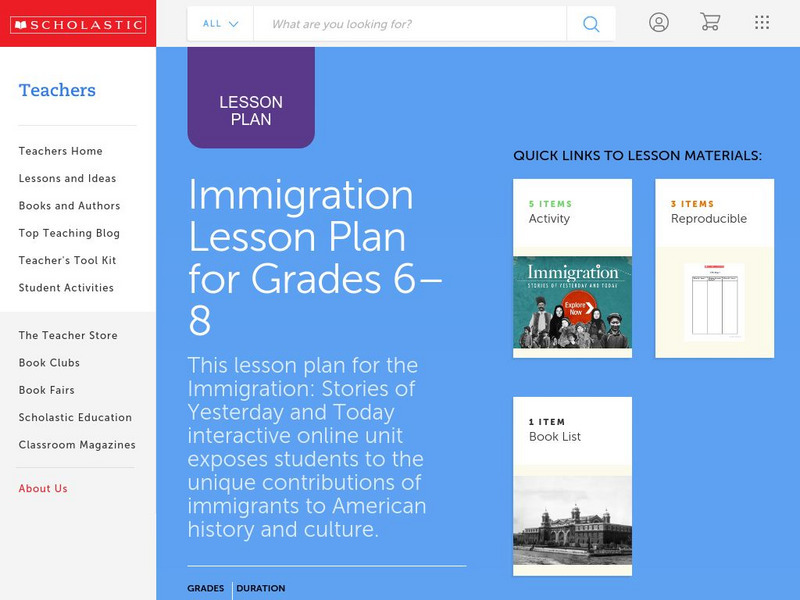Image resolution: width=800 pixels, height=600 pixels.
Task: Open the ALL search category dropdown
Action: click(219, 23)
